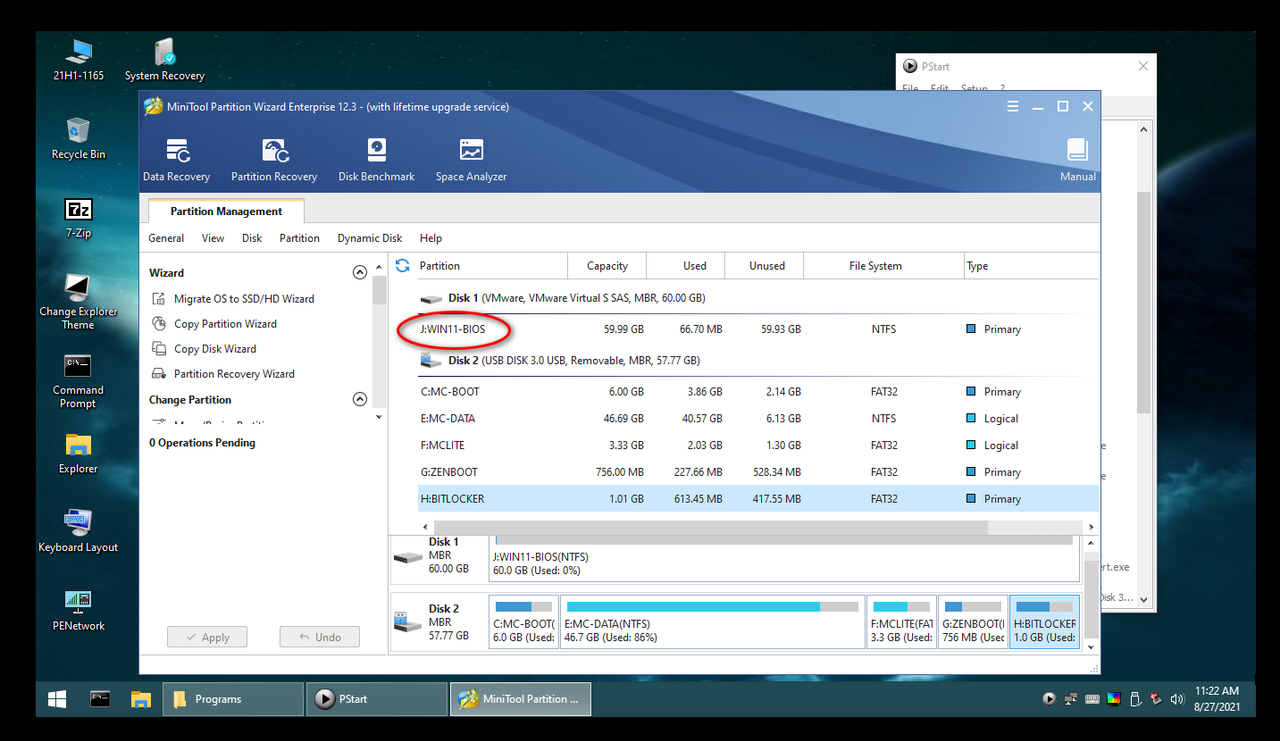Start Migrate OS to SSD/HD Wizard
1280x741 pixels.
point(244,299)
